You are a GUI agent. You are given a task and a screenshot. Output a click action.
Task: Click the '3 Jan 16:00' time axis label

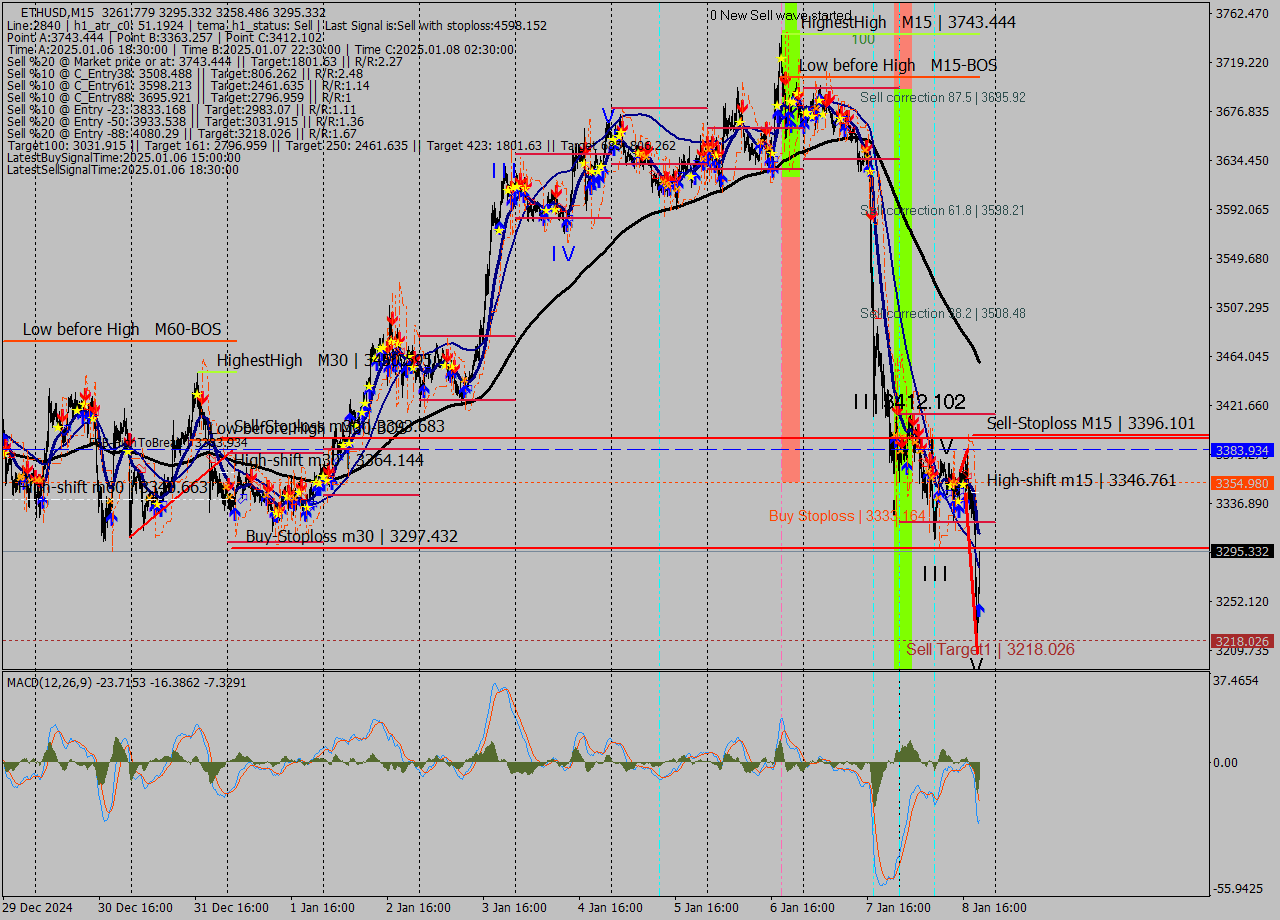pos(515,908)
